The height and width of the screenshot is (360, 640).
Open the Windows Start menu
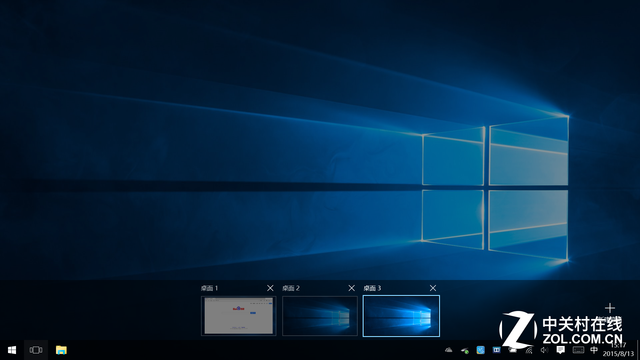tap(12, 350)
